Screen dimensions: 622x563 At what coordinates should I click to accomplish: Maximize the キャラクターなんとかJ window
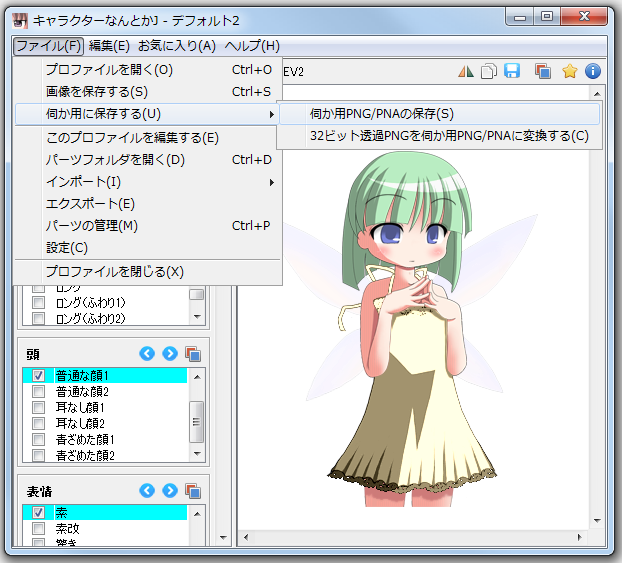click(547, 17)
